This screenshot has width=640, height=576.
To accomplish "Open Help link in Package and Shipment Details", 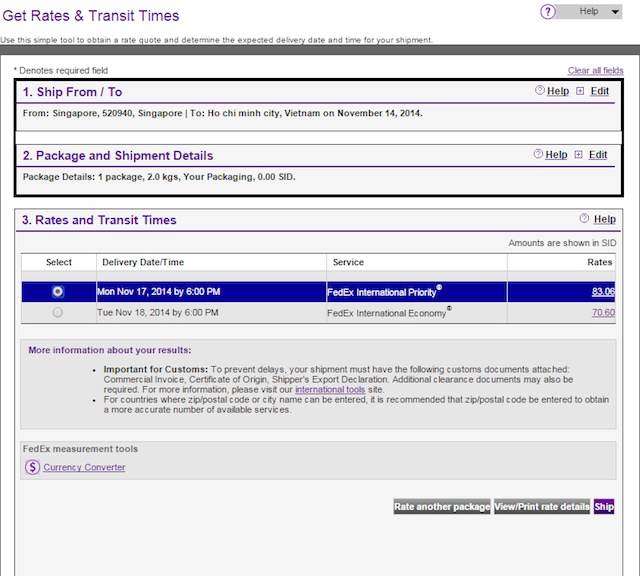I will click(556, 155).
